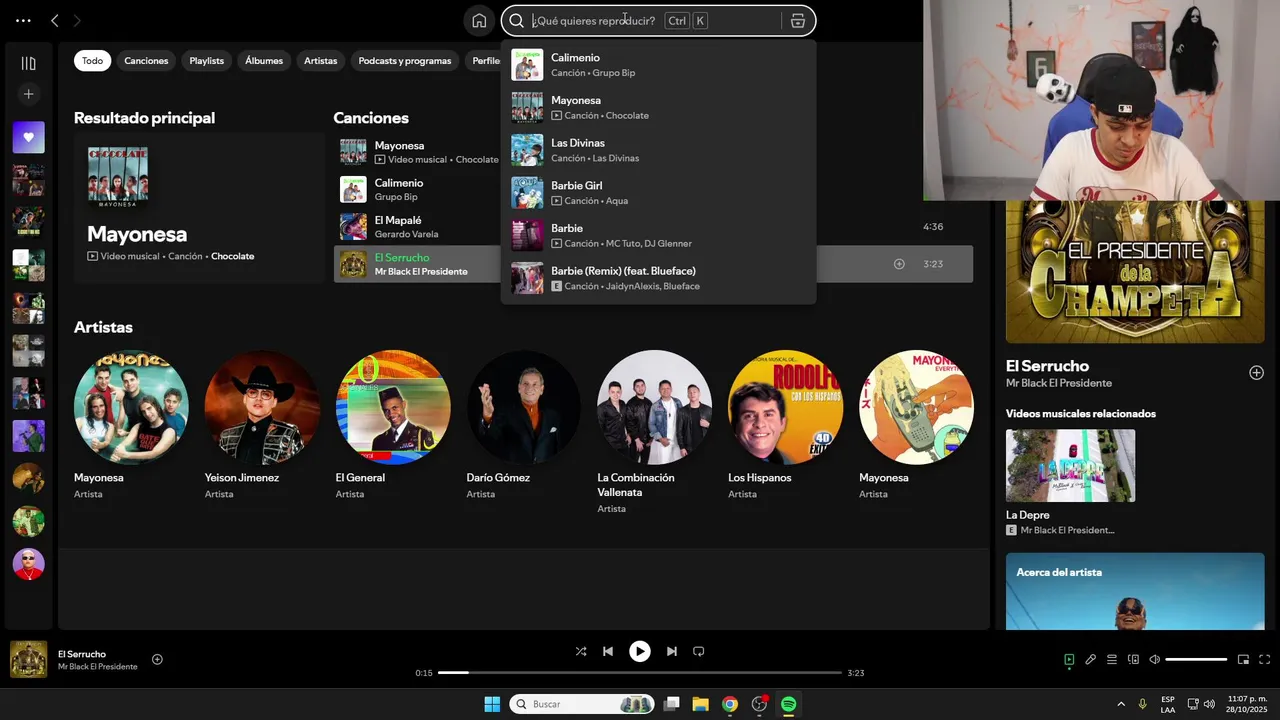Screen dimensions: 1280x720
Task: Filter results by Artistas
Action: tap(321, 61)
